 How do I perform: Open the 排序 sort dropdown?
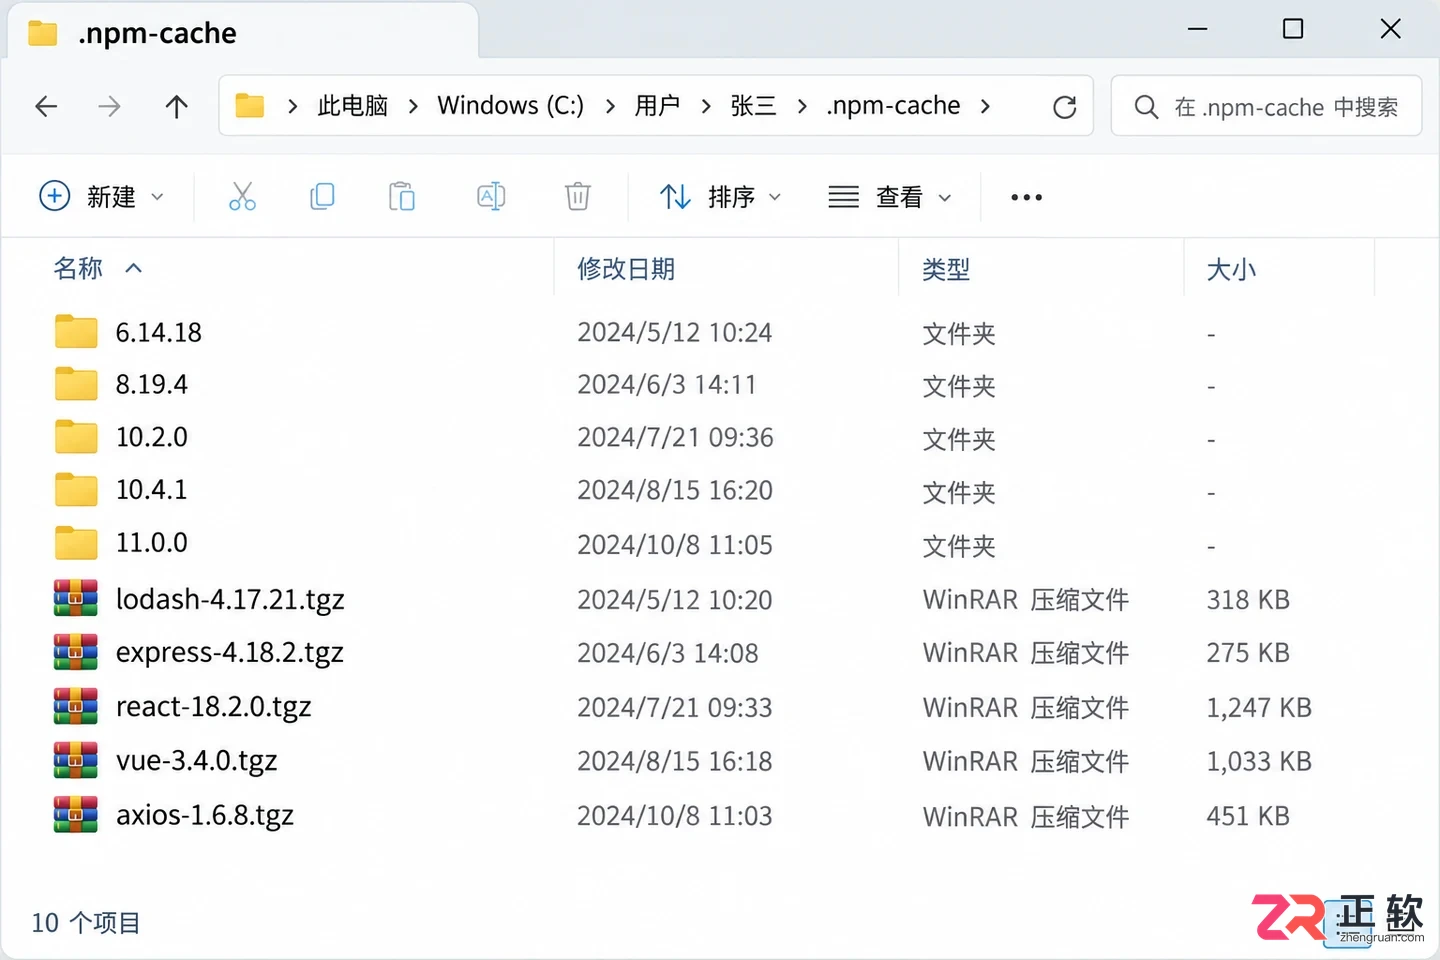coord(720,197)
